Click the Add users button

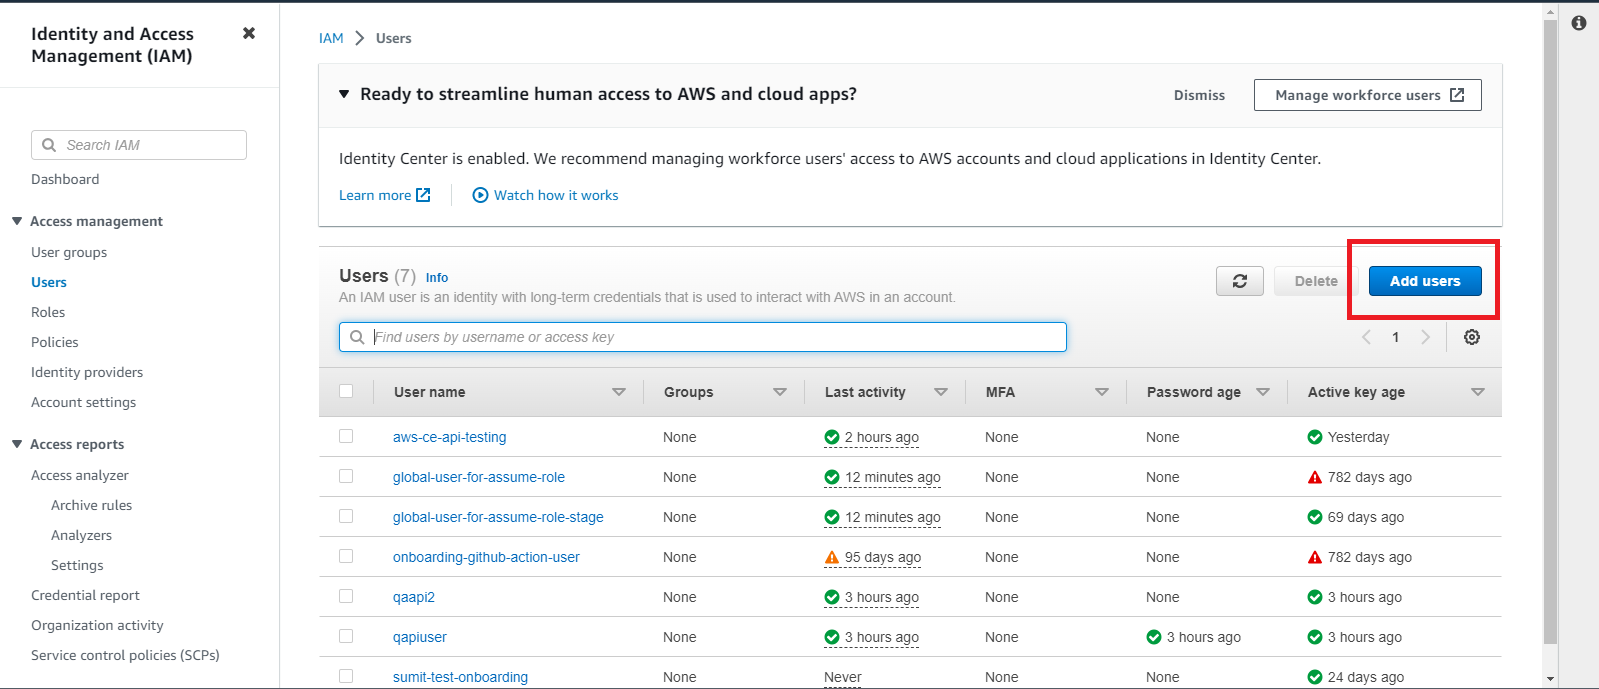coord(1424,281)
